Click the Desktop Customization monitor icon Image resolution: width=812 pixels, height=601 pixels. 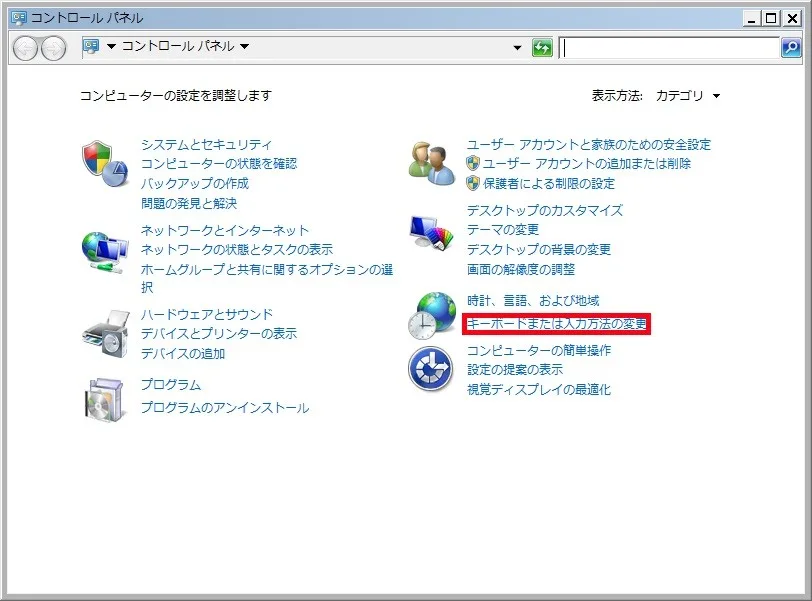431,233
